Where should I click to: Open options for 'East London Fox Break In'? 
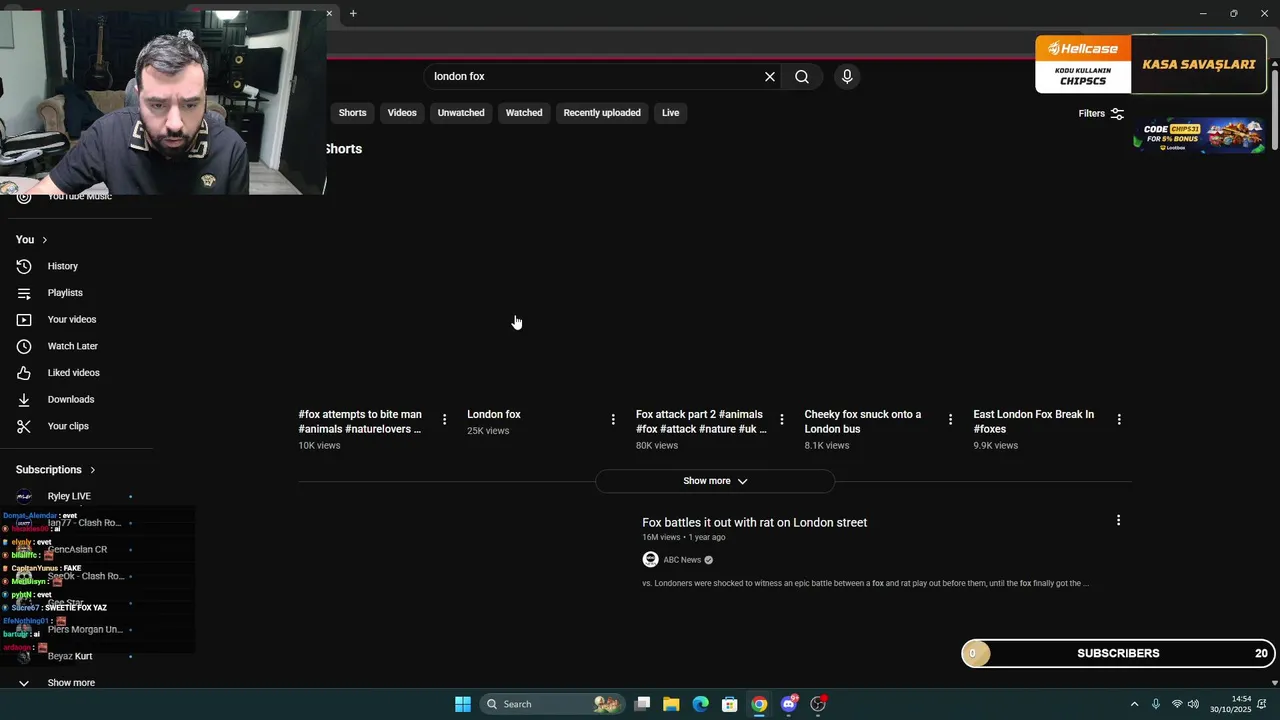click(1119, 420)
